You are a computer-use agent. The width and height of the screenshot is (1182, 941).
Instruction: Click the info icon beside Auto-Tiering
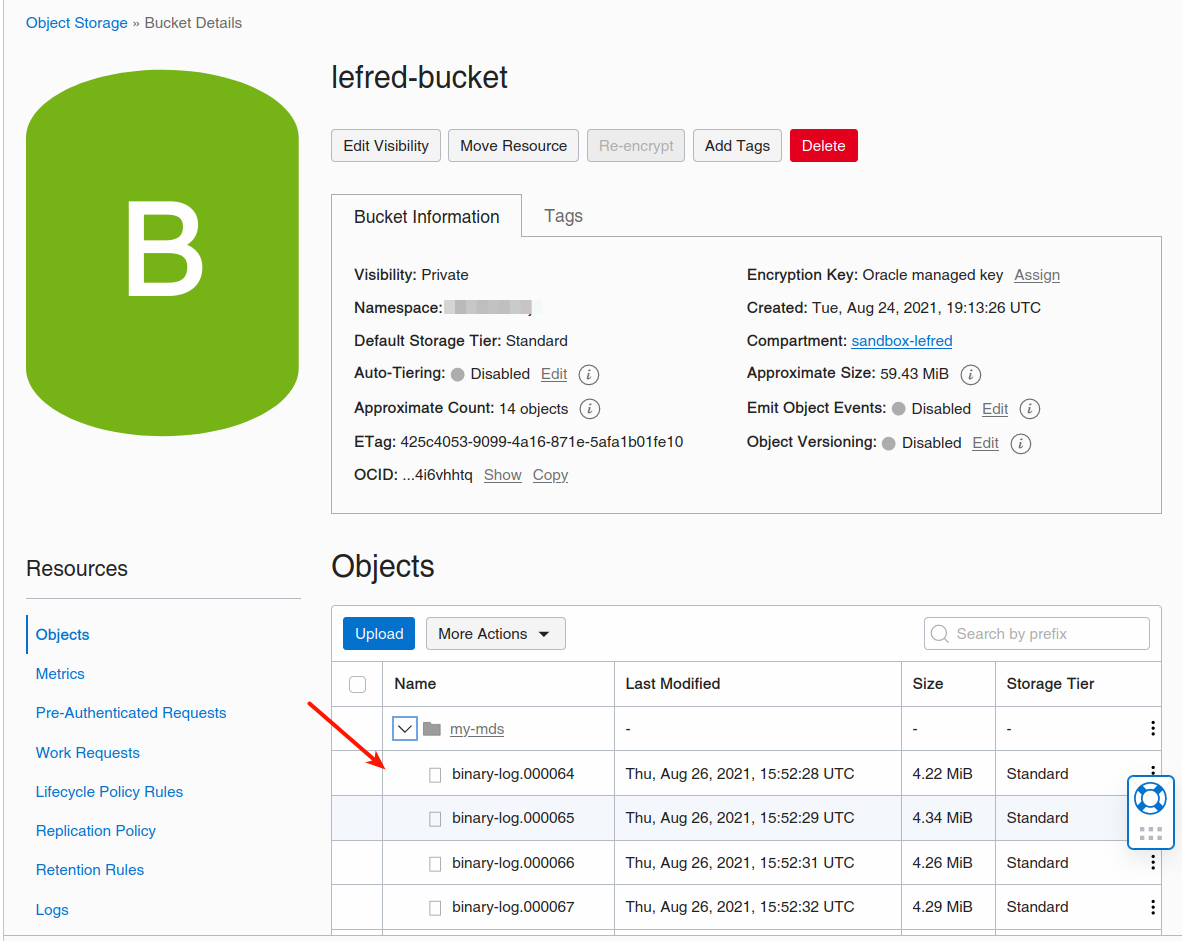(x=589, y=374)
